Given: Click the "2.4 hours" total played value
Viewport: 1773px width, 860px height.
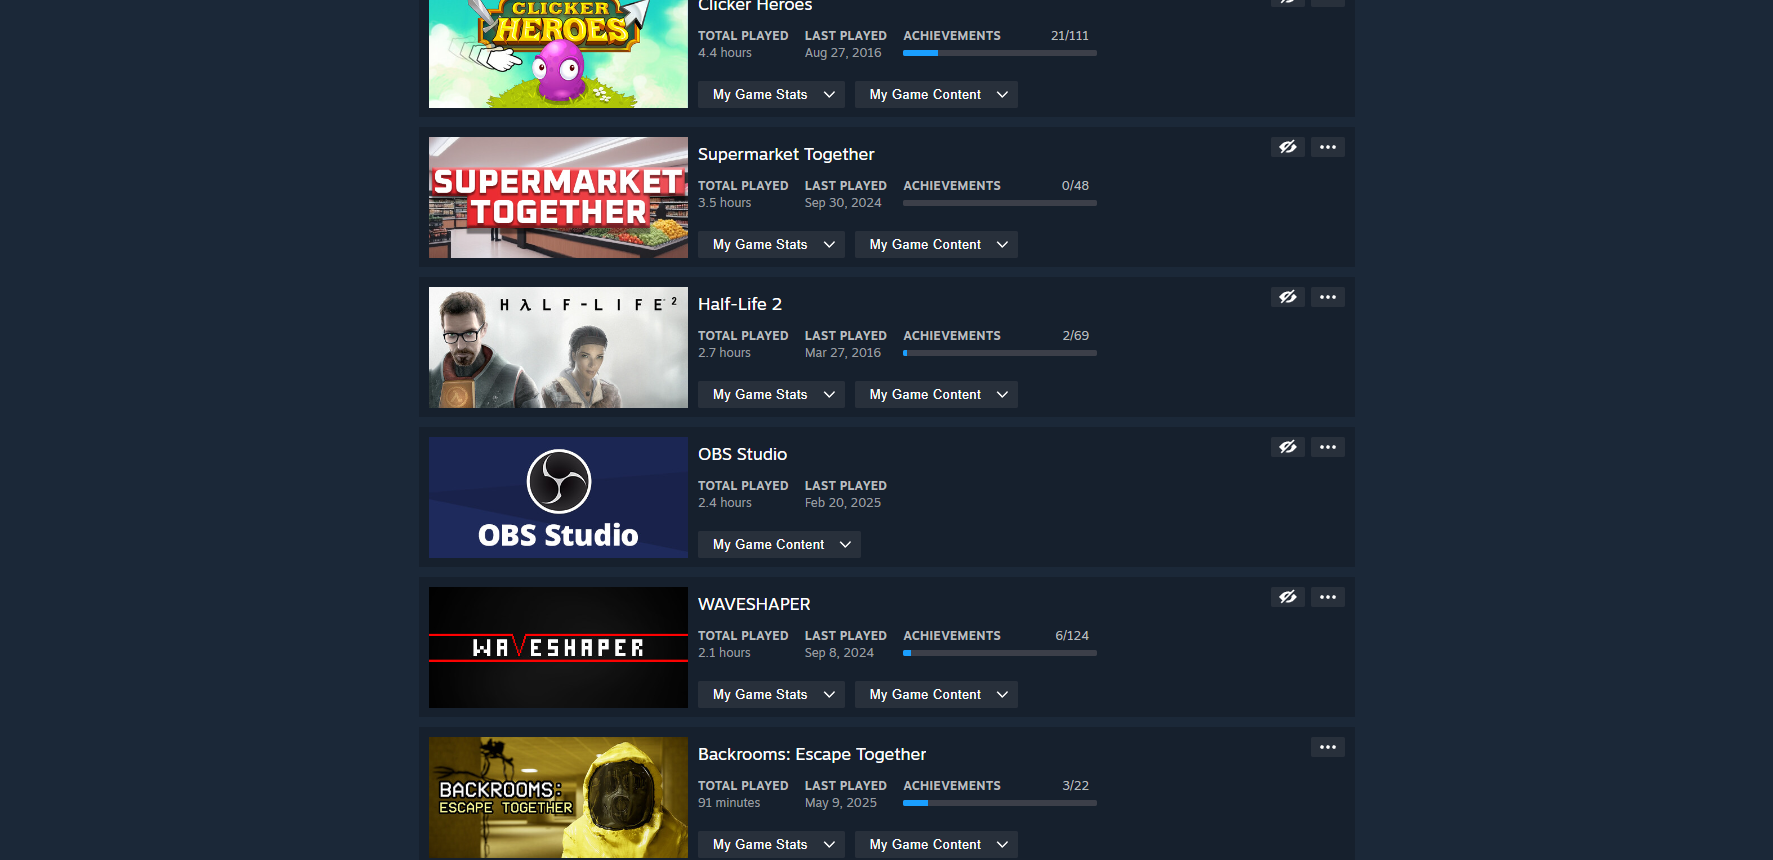Looking at the screenshot, I should (725, 503).
